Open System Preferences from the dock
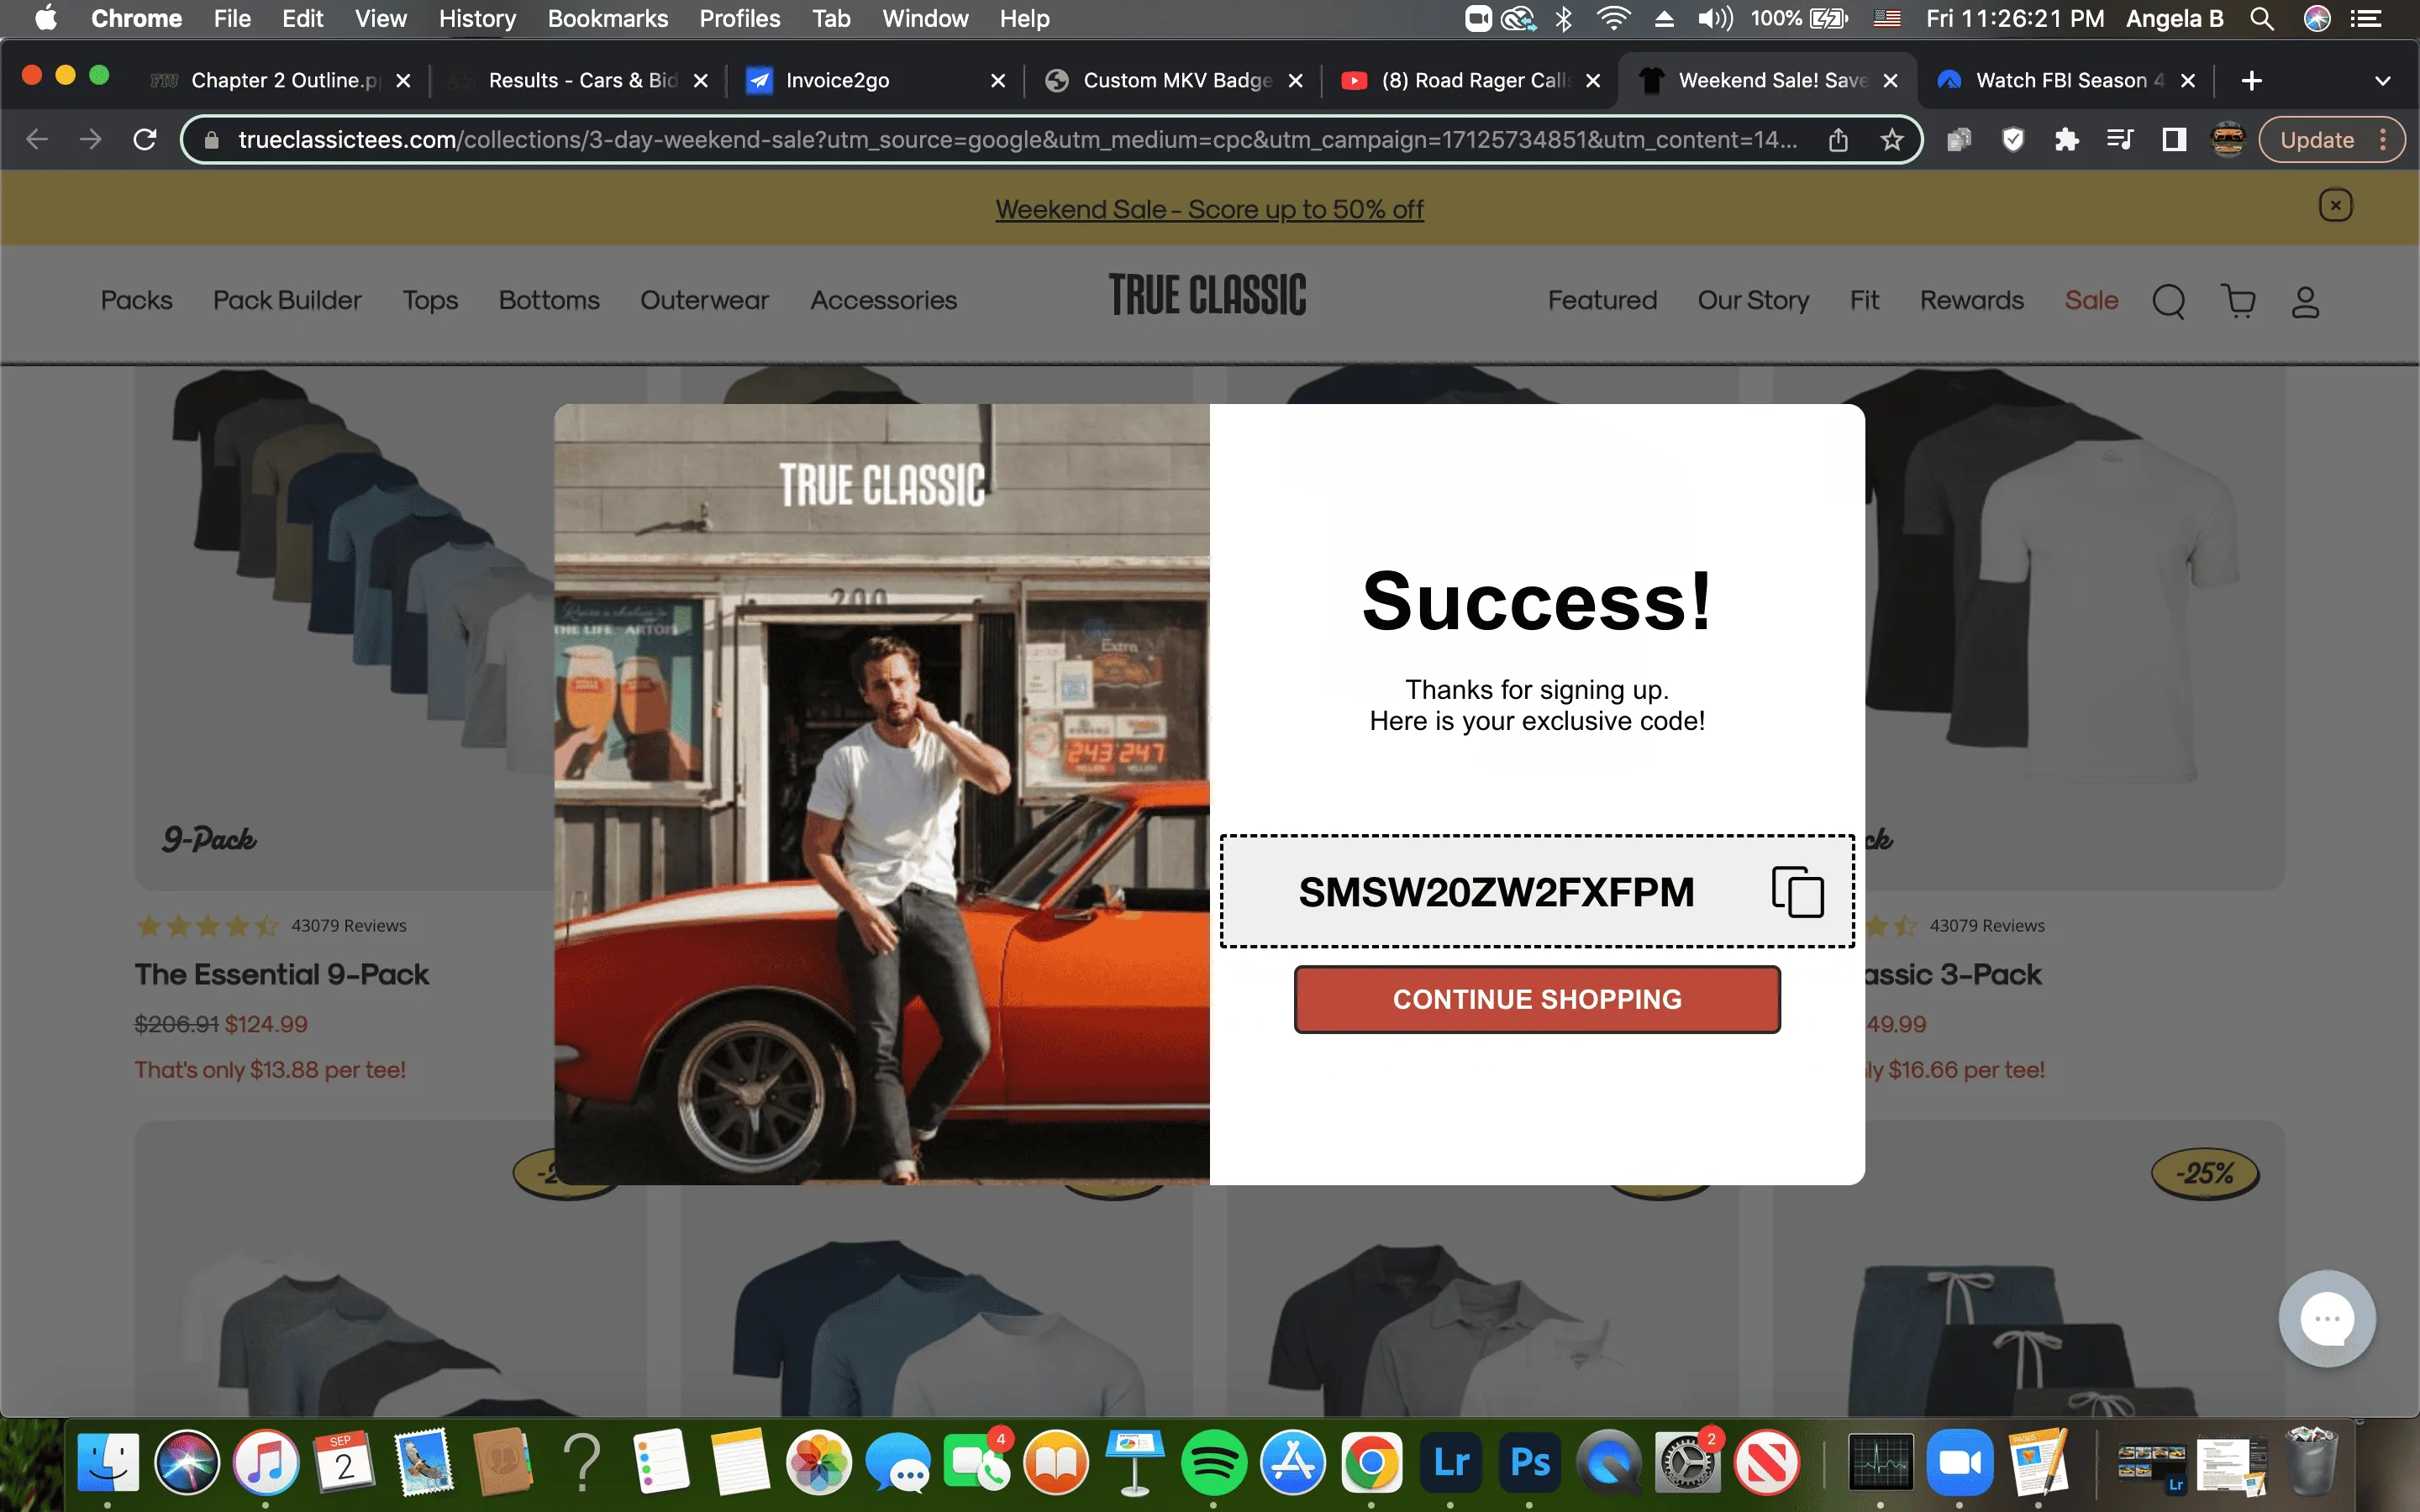This screenshot has height=1512, width=2420. pyautogui.click(x=1687, y=1463)
